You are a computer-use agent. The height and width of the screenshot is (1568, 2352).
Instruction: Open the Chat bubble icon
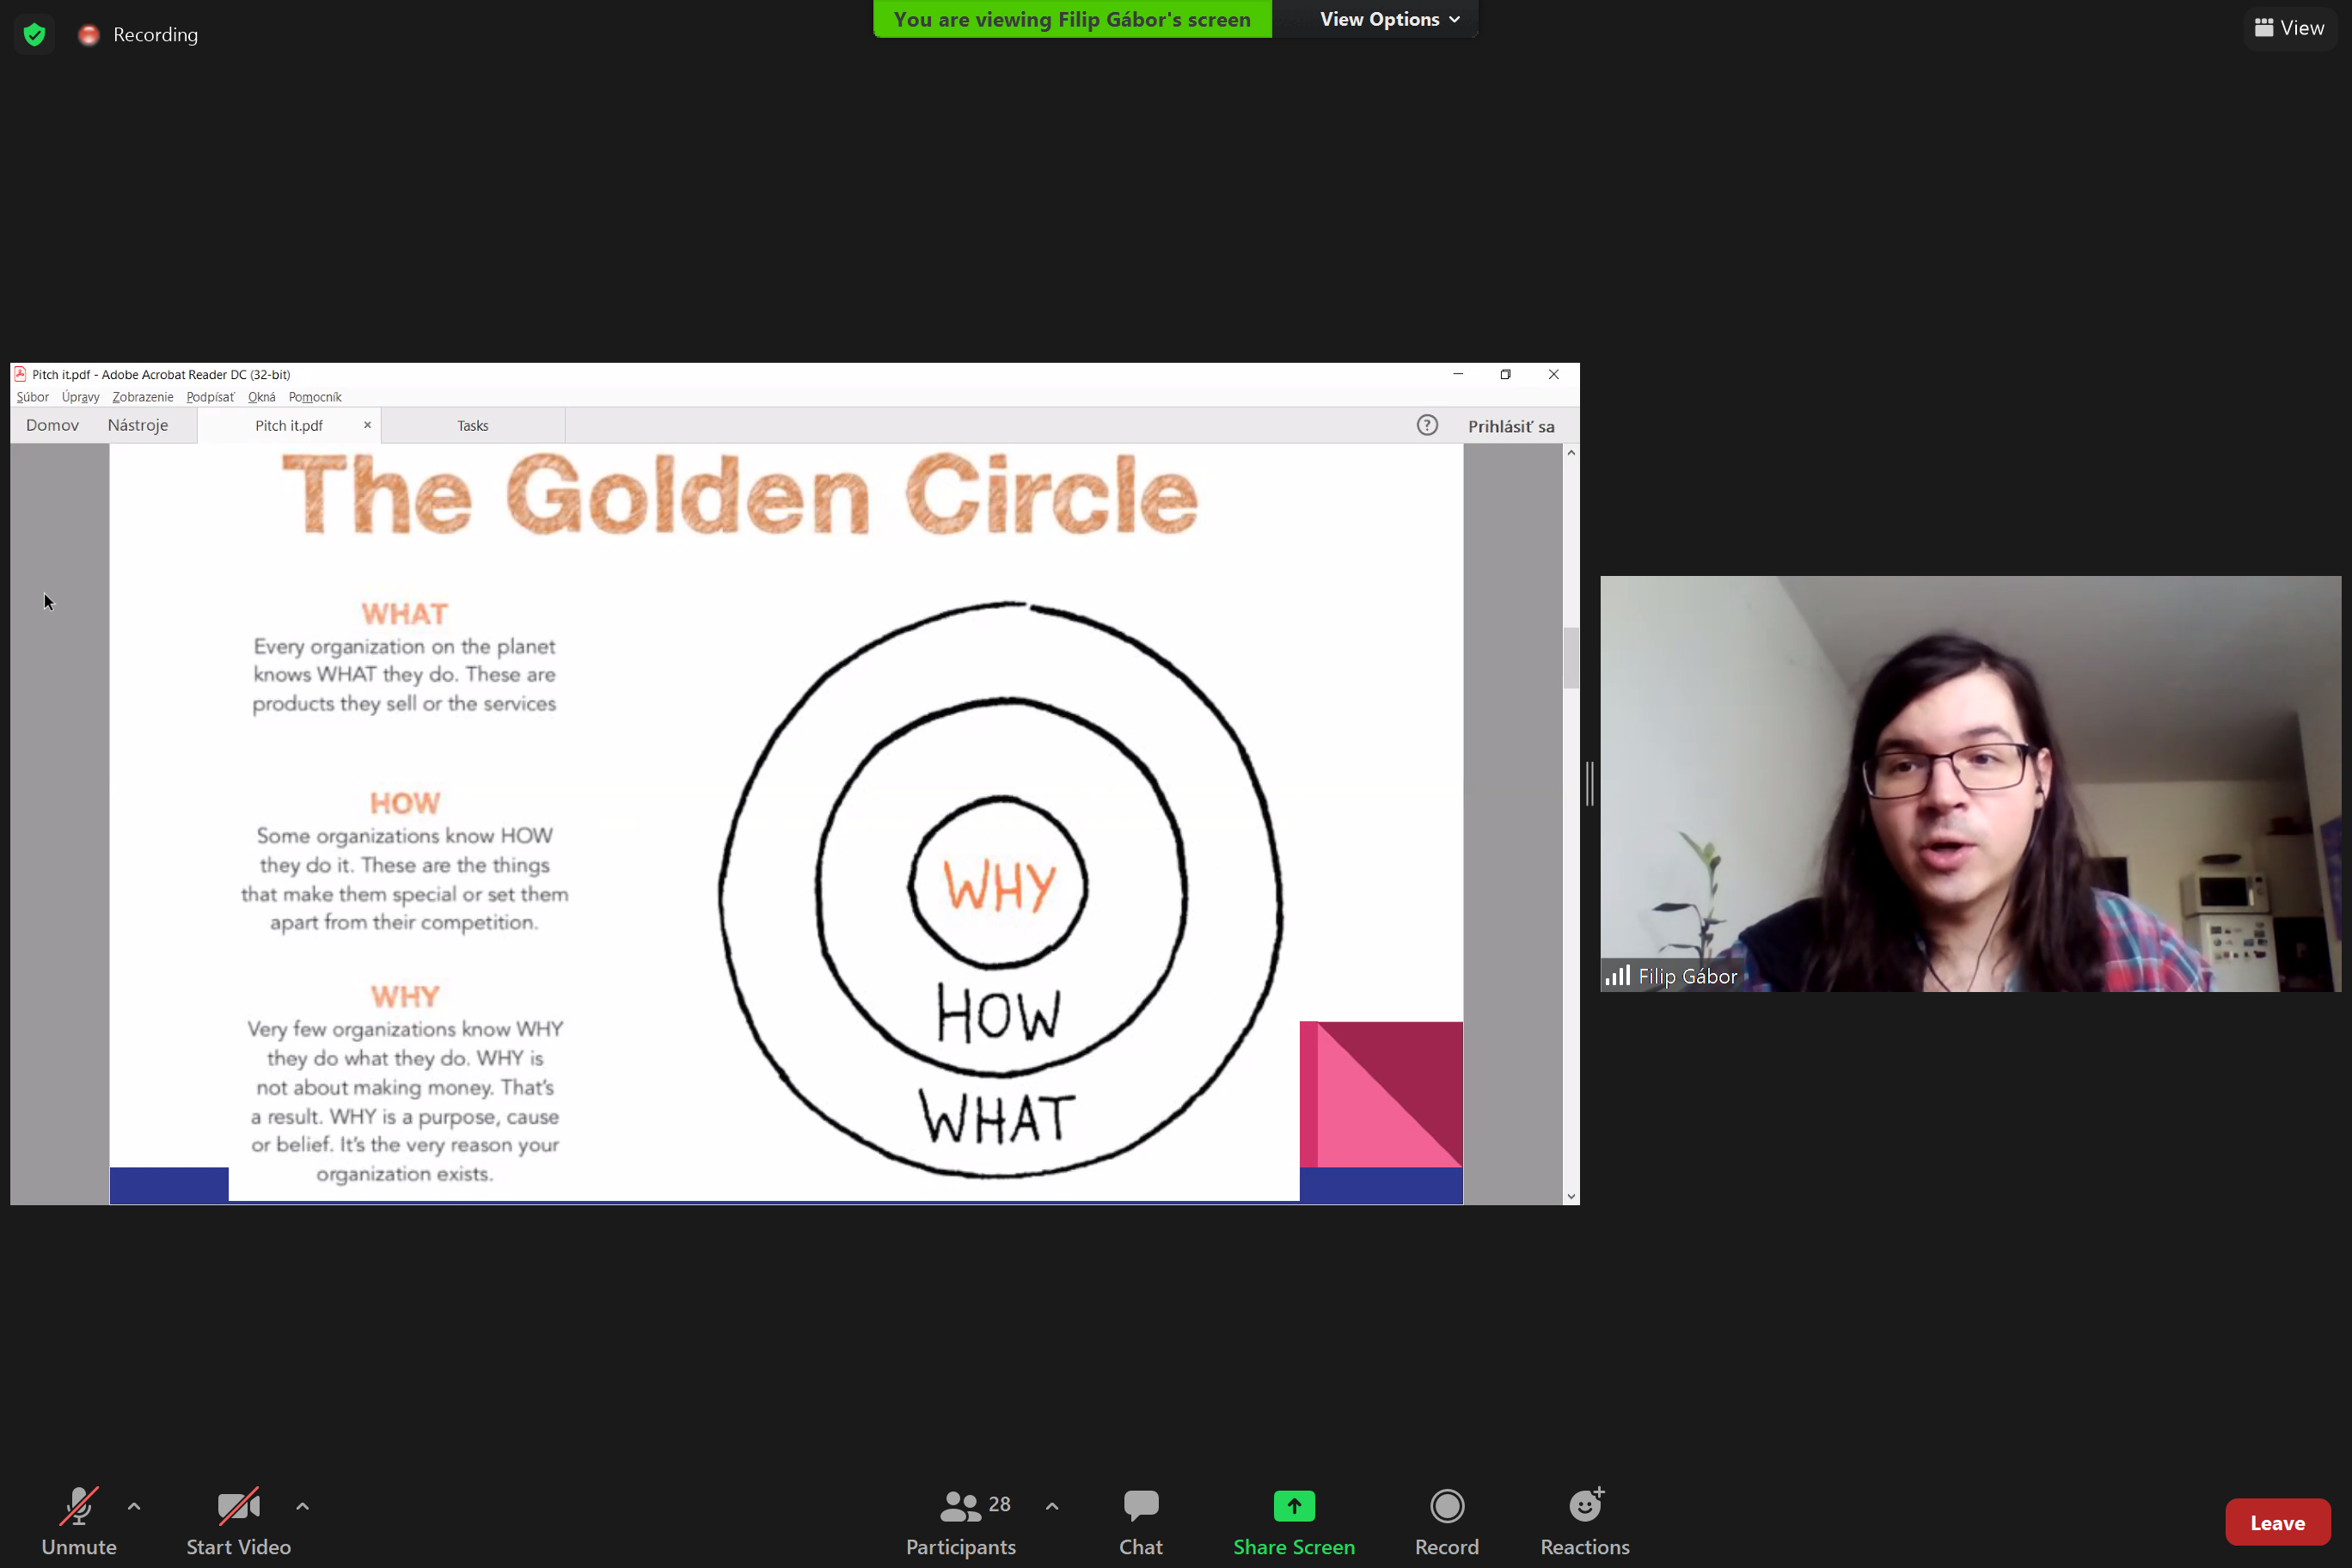pyautogui.click(x=1140, y=1506)
